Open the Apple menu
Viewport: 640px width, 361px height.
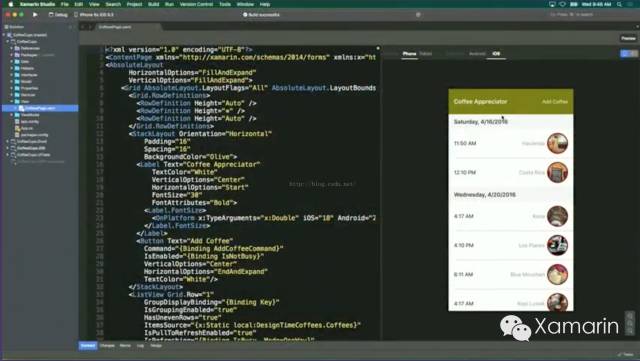point(11,4)
